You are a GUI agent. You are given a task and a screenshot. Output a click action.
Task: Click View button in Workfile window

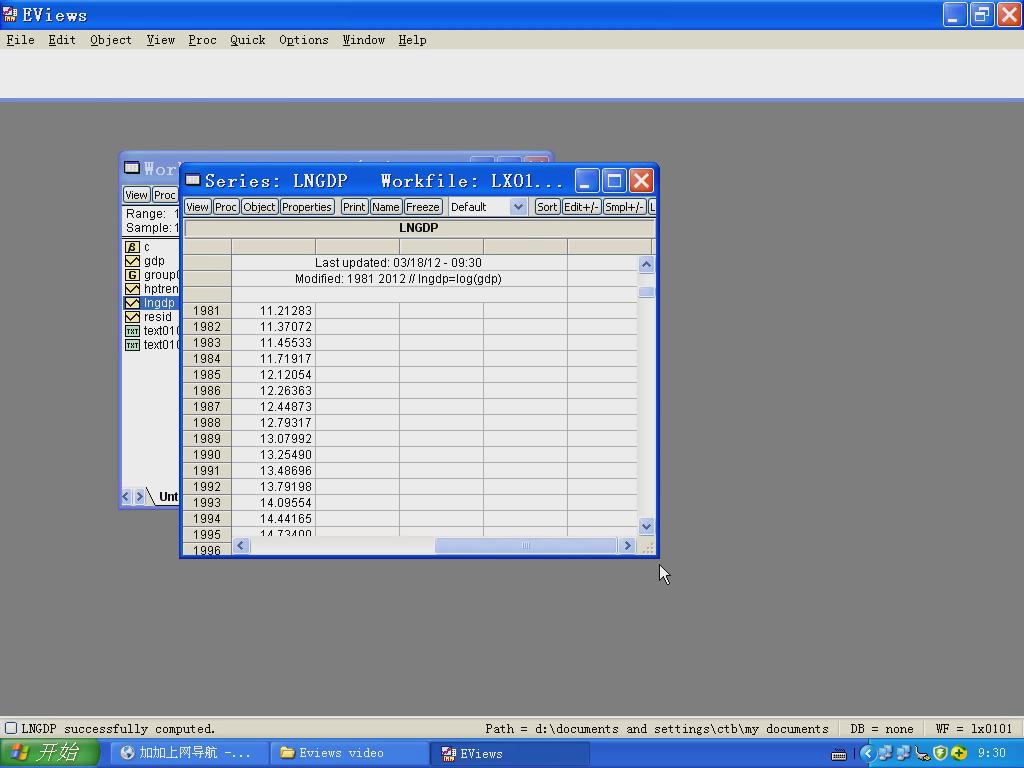click(136, 195)
